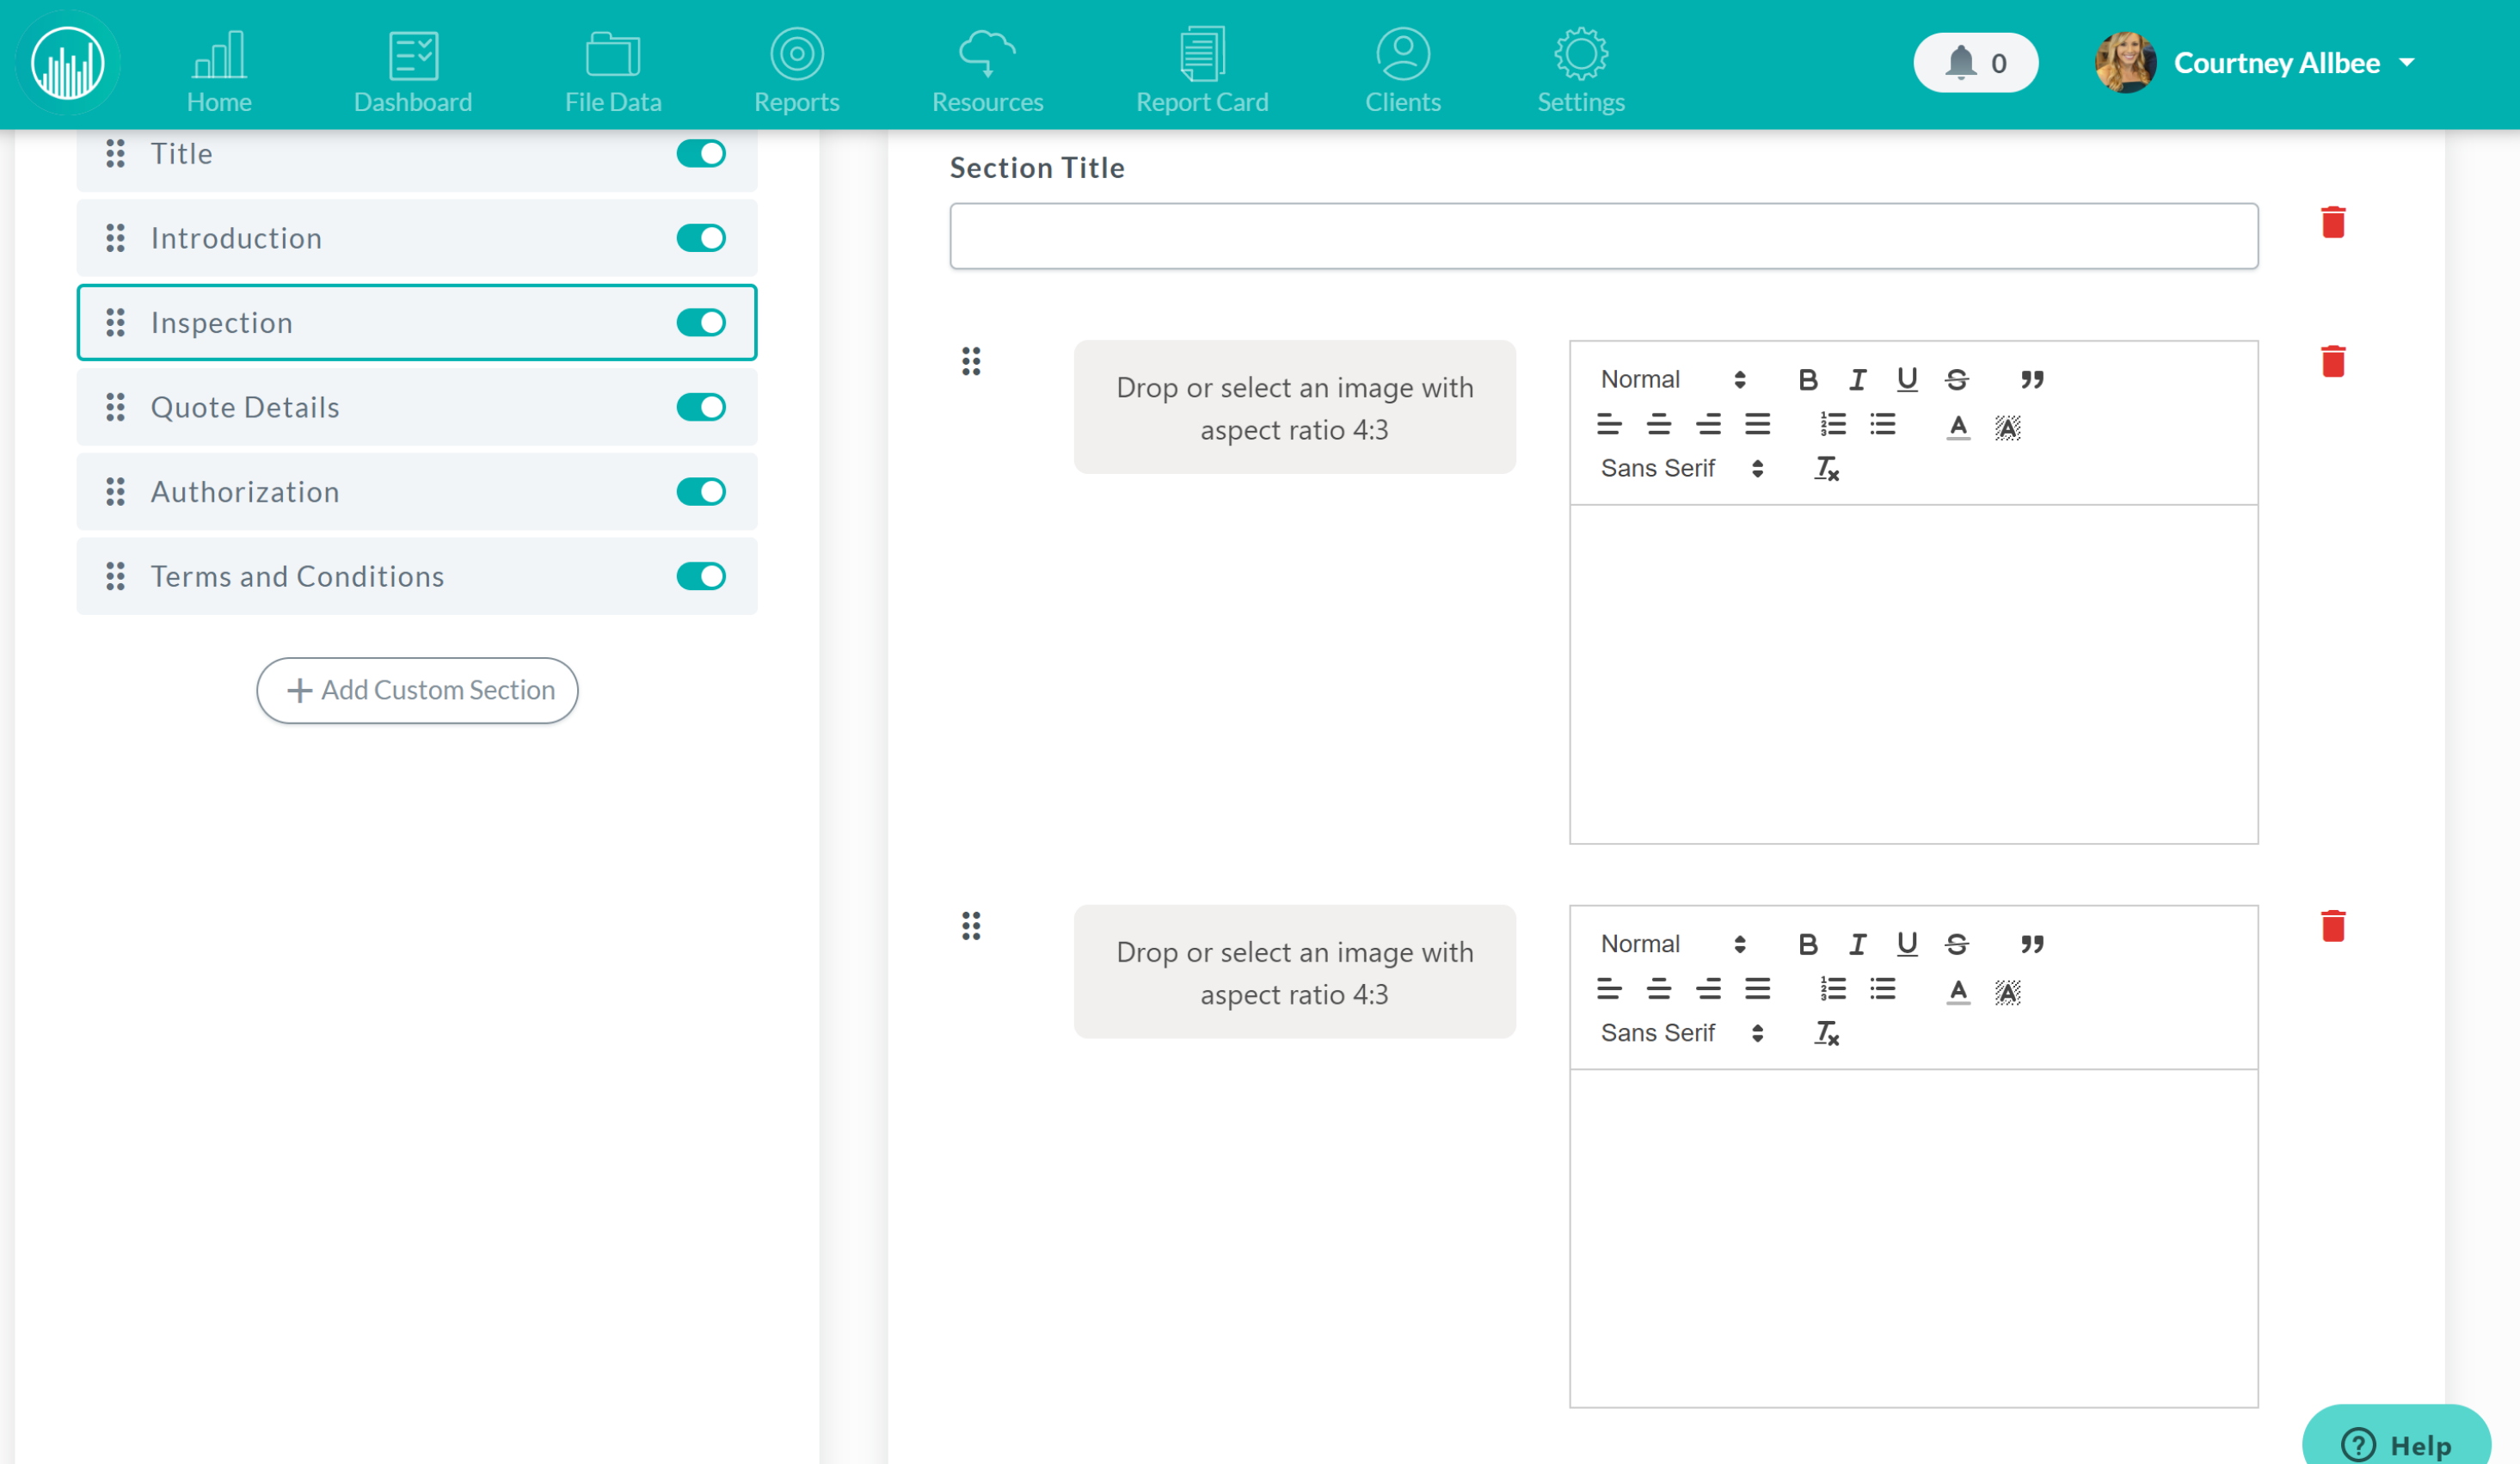
Task: Disable the Authorization section switch
Action: point(700,491)
